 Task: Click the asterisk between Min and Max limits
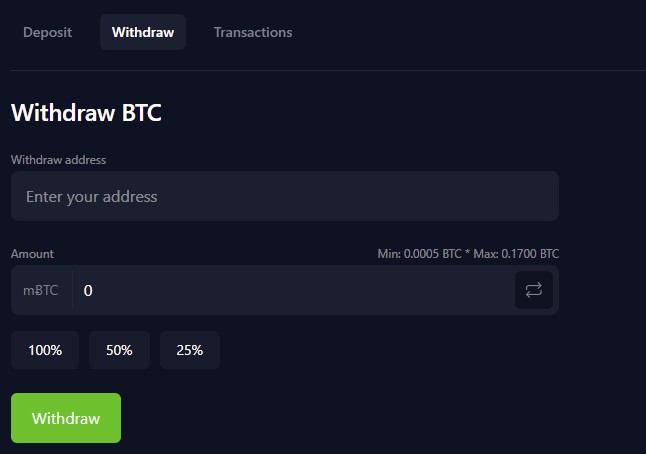tap(466, 254)
